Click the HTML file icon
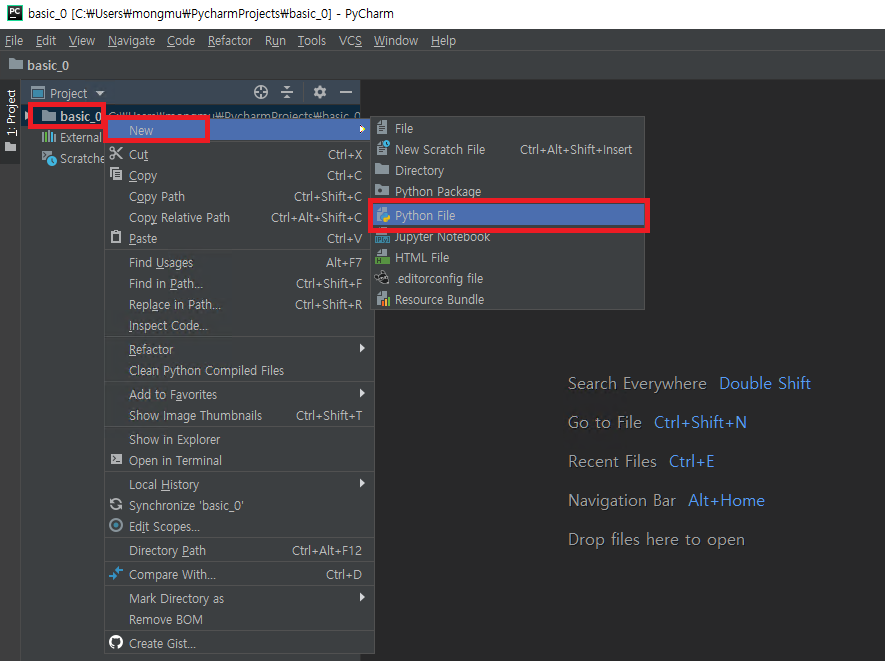The height and width of the screenshot is (661, 885). point(383,257)
